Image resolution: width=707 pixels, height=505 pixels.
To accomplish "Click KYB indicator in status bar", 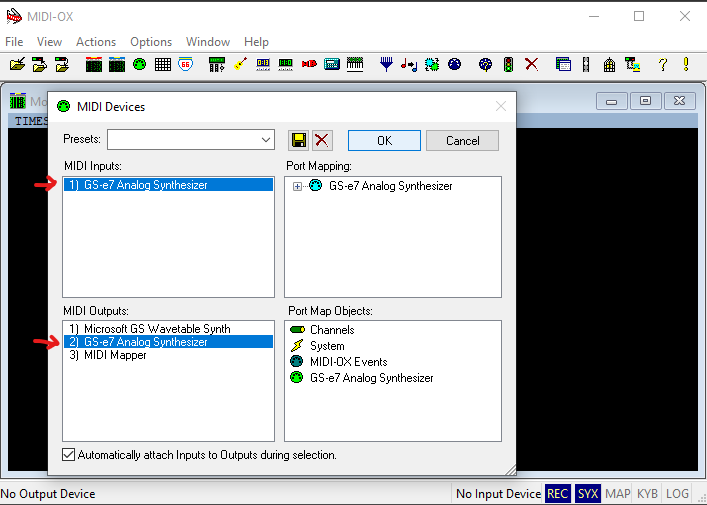I will [x=647, y=494].
